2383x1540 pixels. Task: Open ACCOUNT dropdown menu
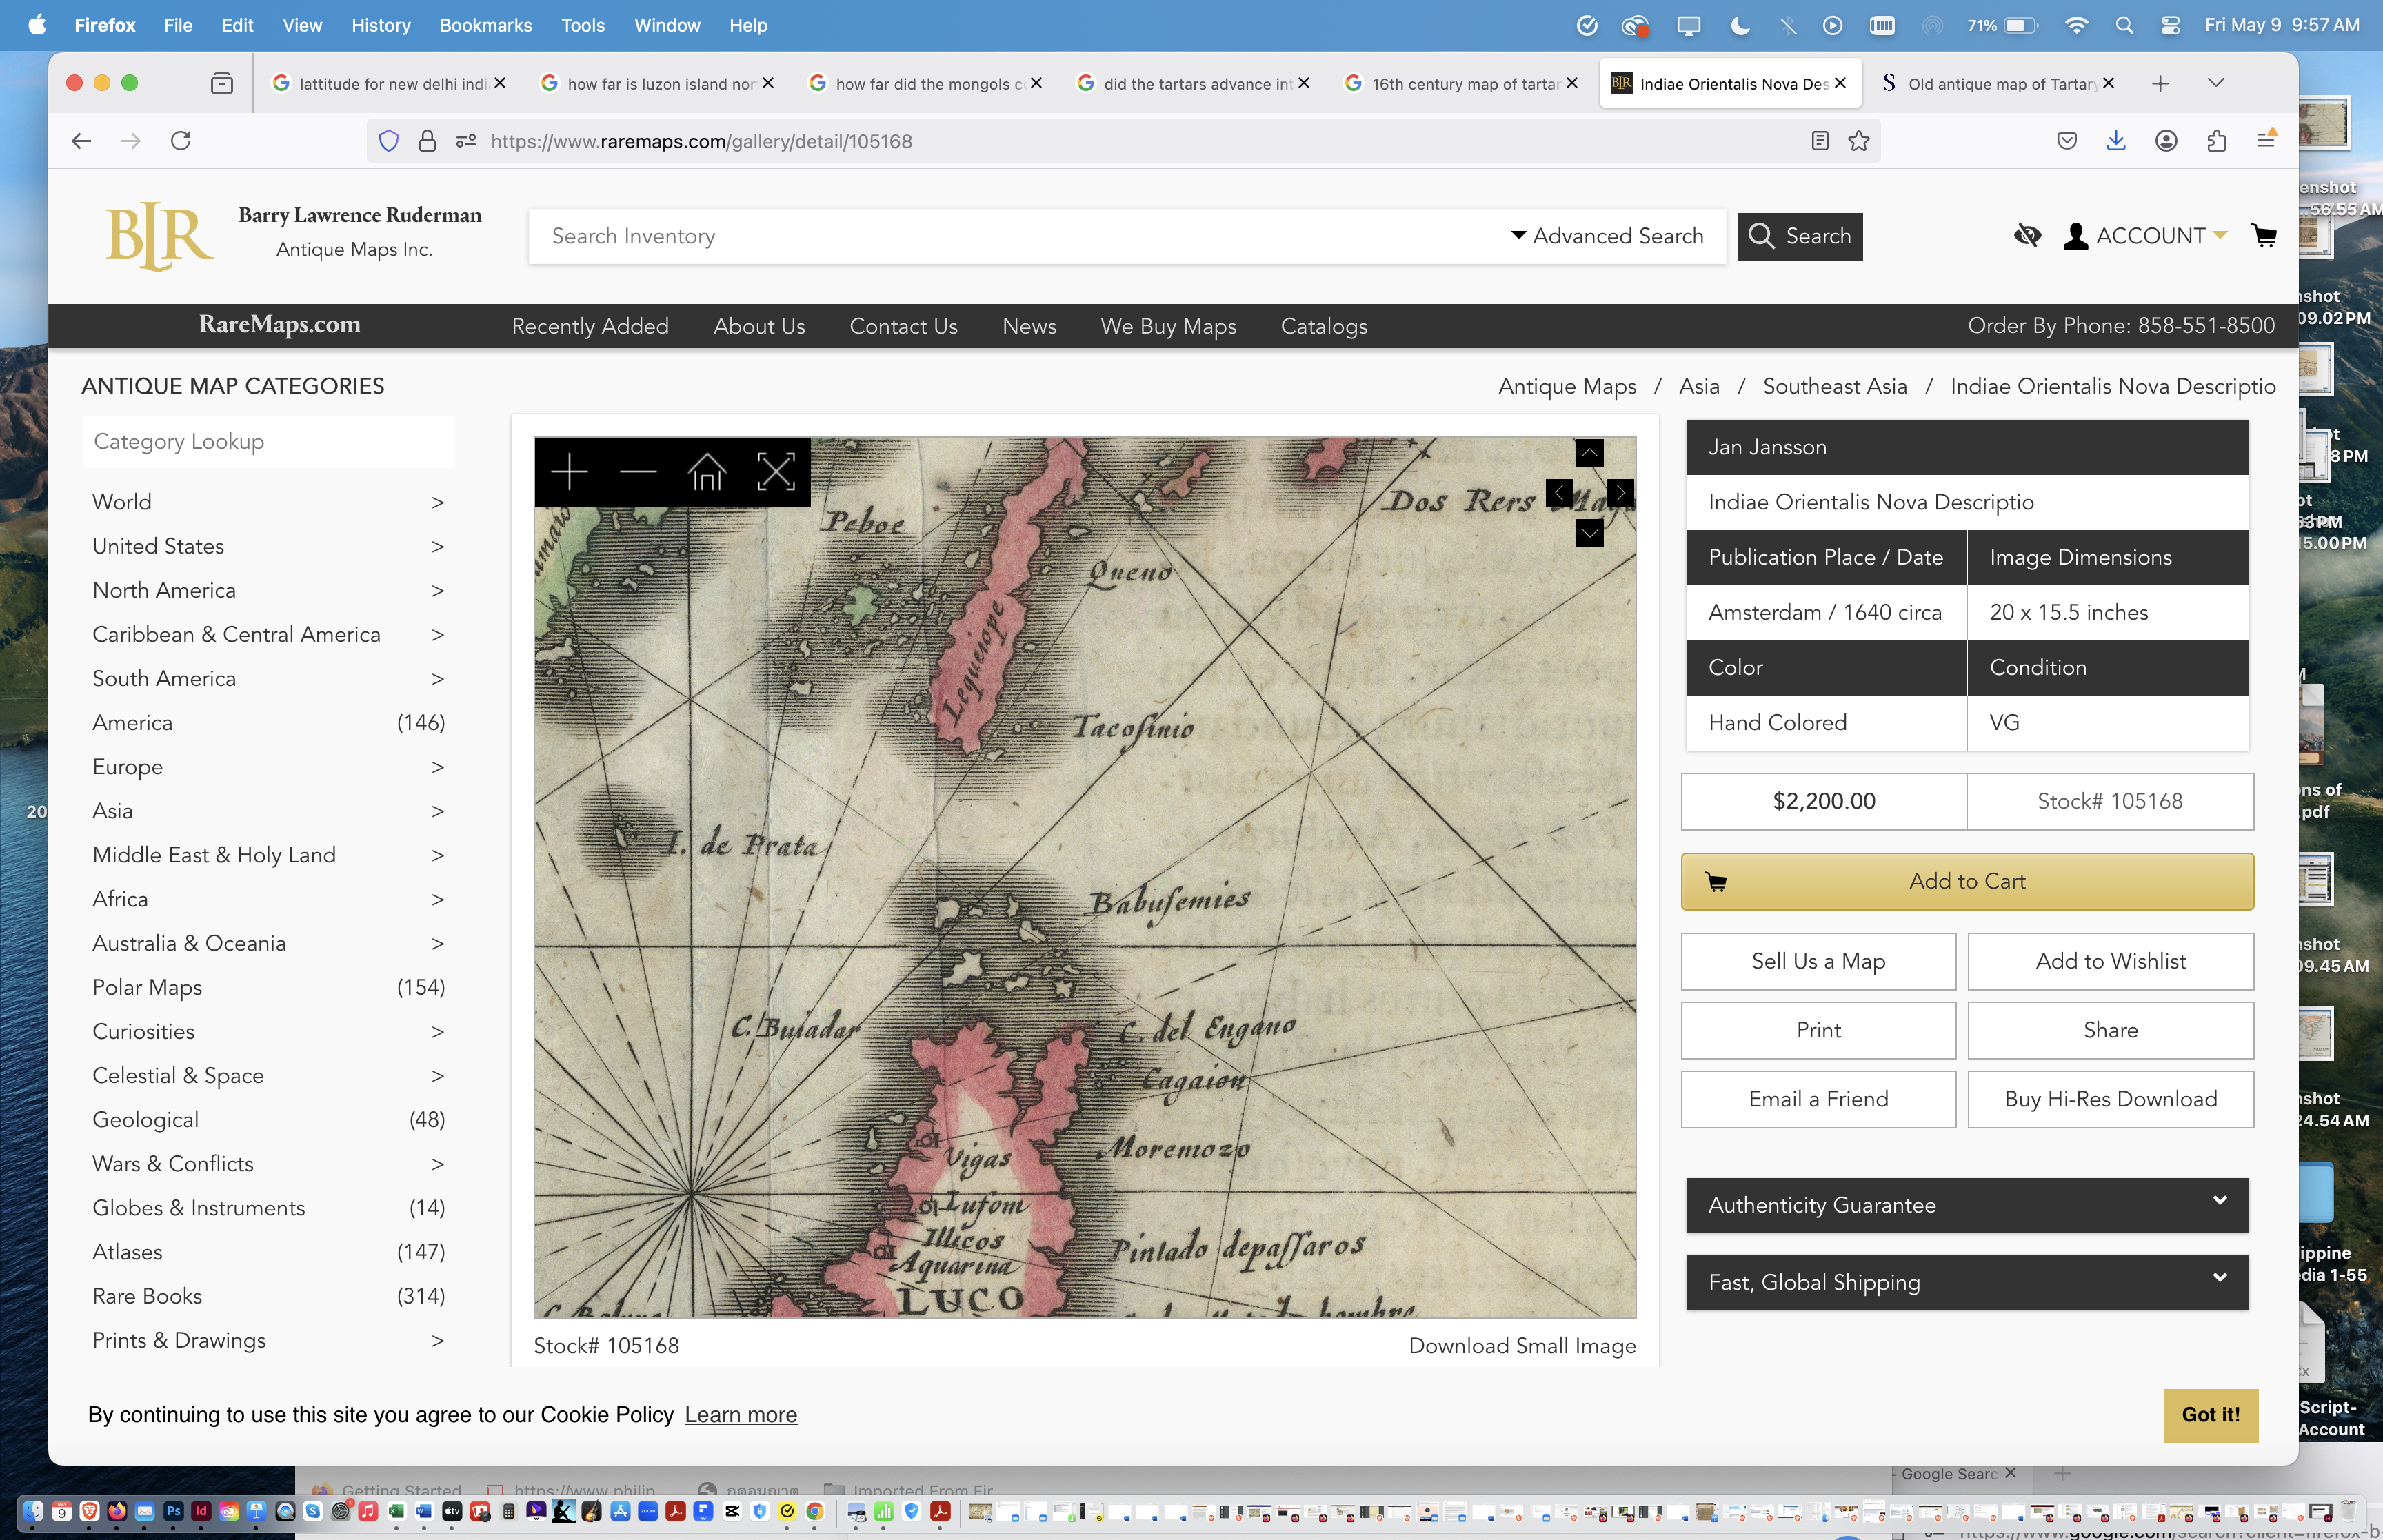click(x=2146, y=236)
